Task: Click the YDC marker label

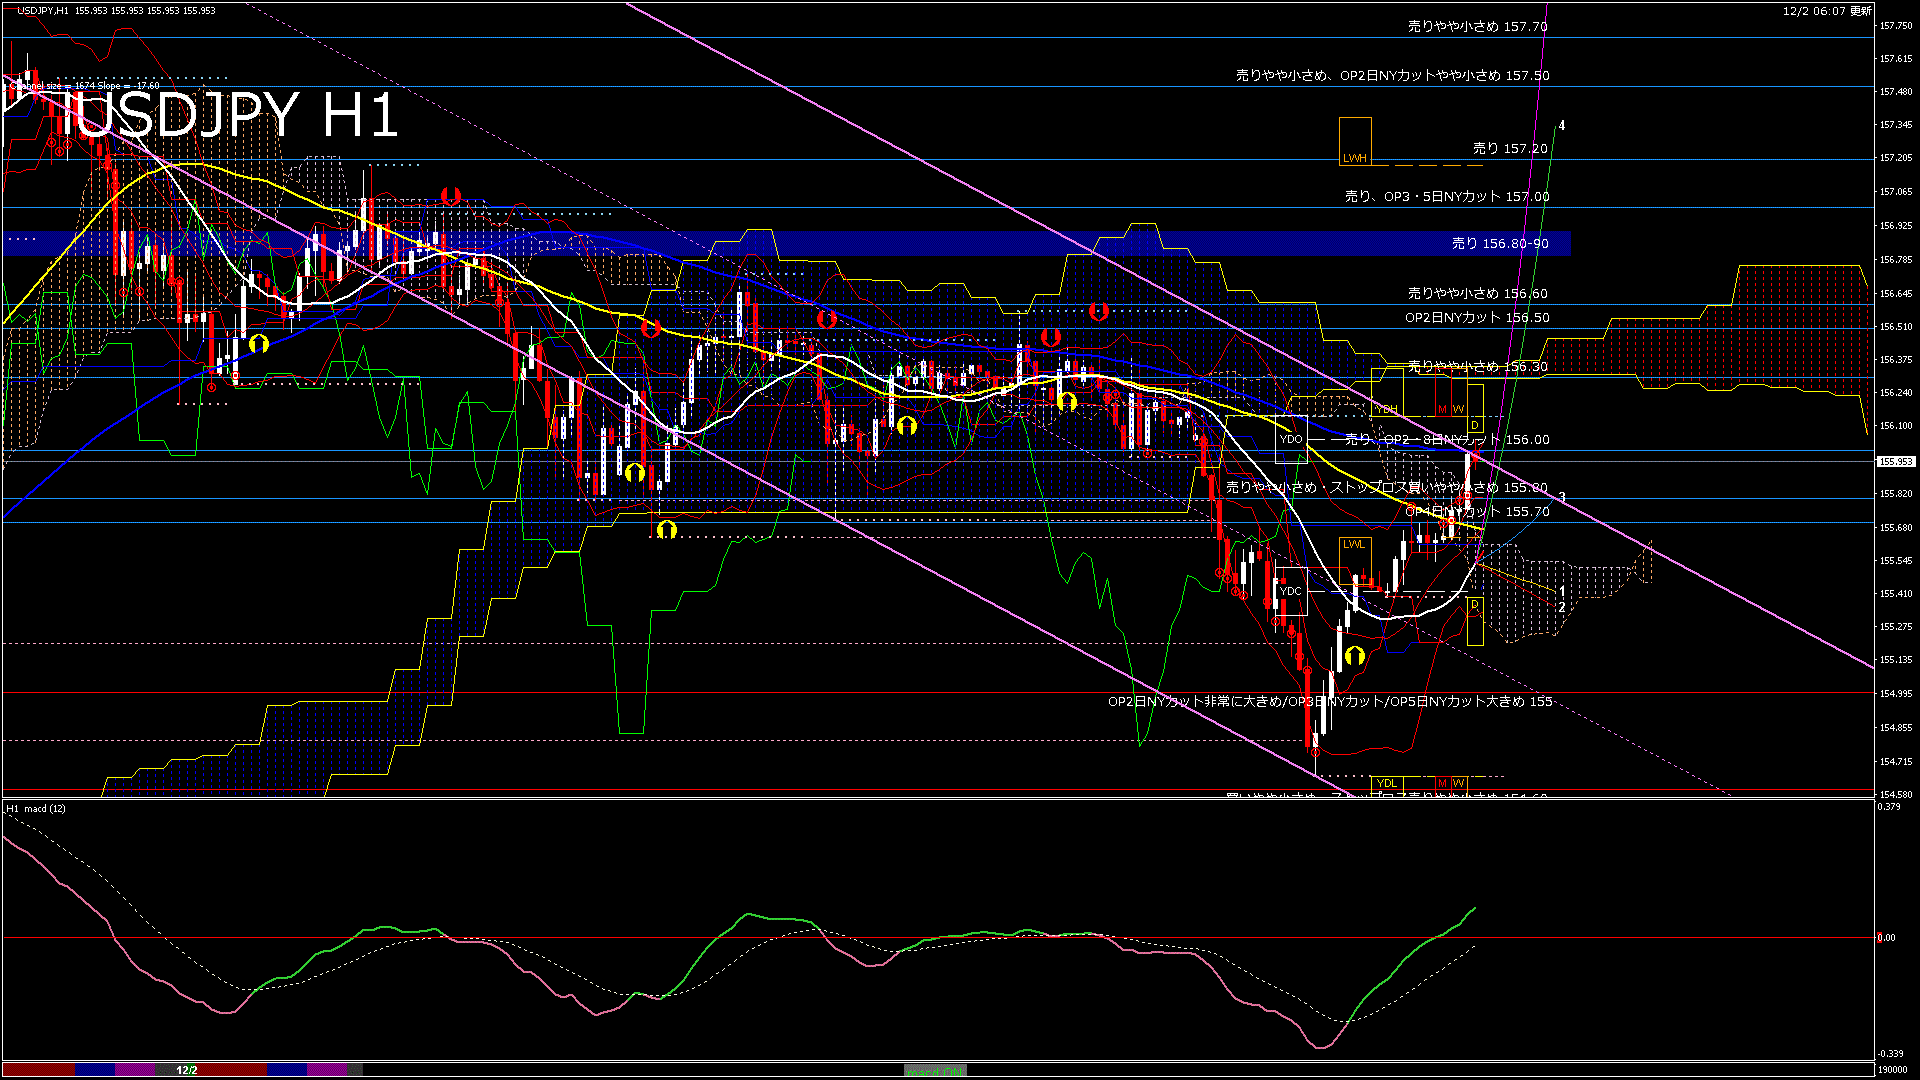Action: [1290, 593]
